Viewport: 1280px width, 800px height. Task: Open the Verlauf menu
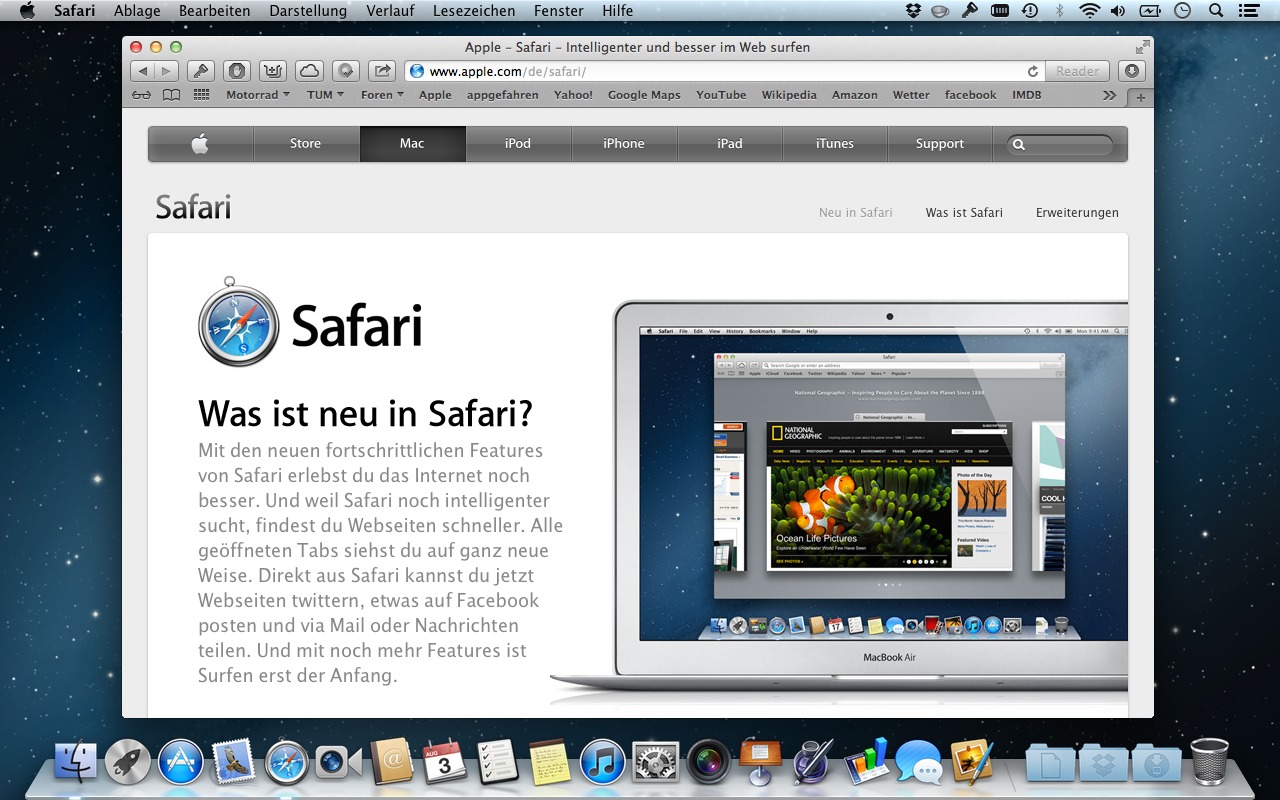tap(390, 11)
